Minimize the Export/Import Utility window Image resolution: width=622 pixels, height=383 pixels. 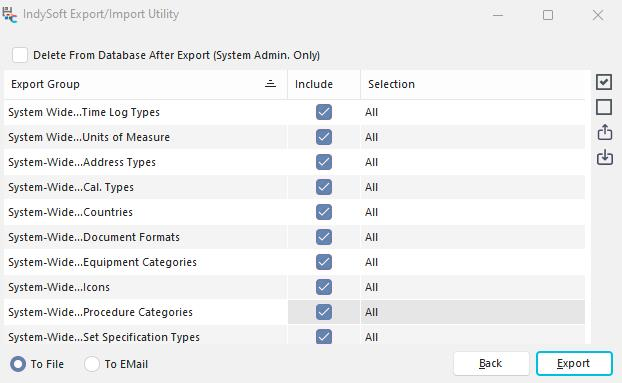(x=498, y=15)
